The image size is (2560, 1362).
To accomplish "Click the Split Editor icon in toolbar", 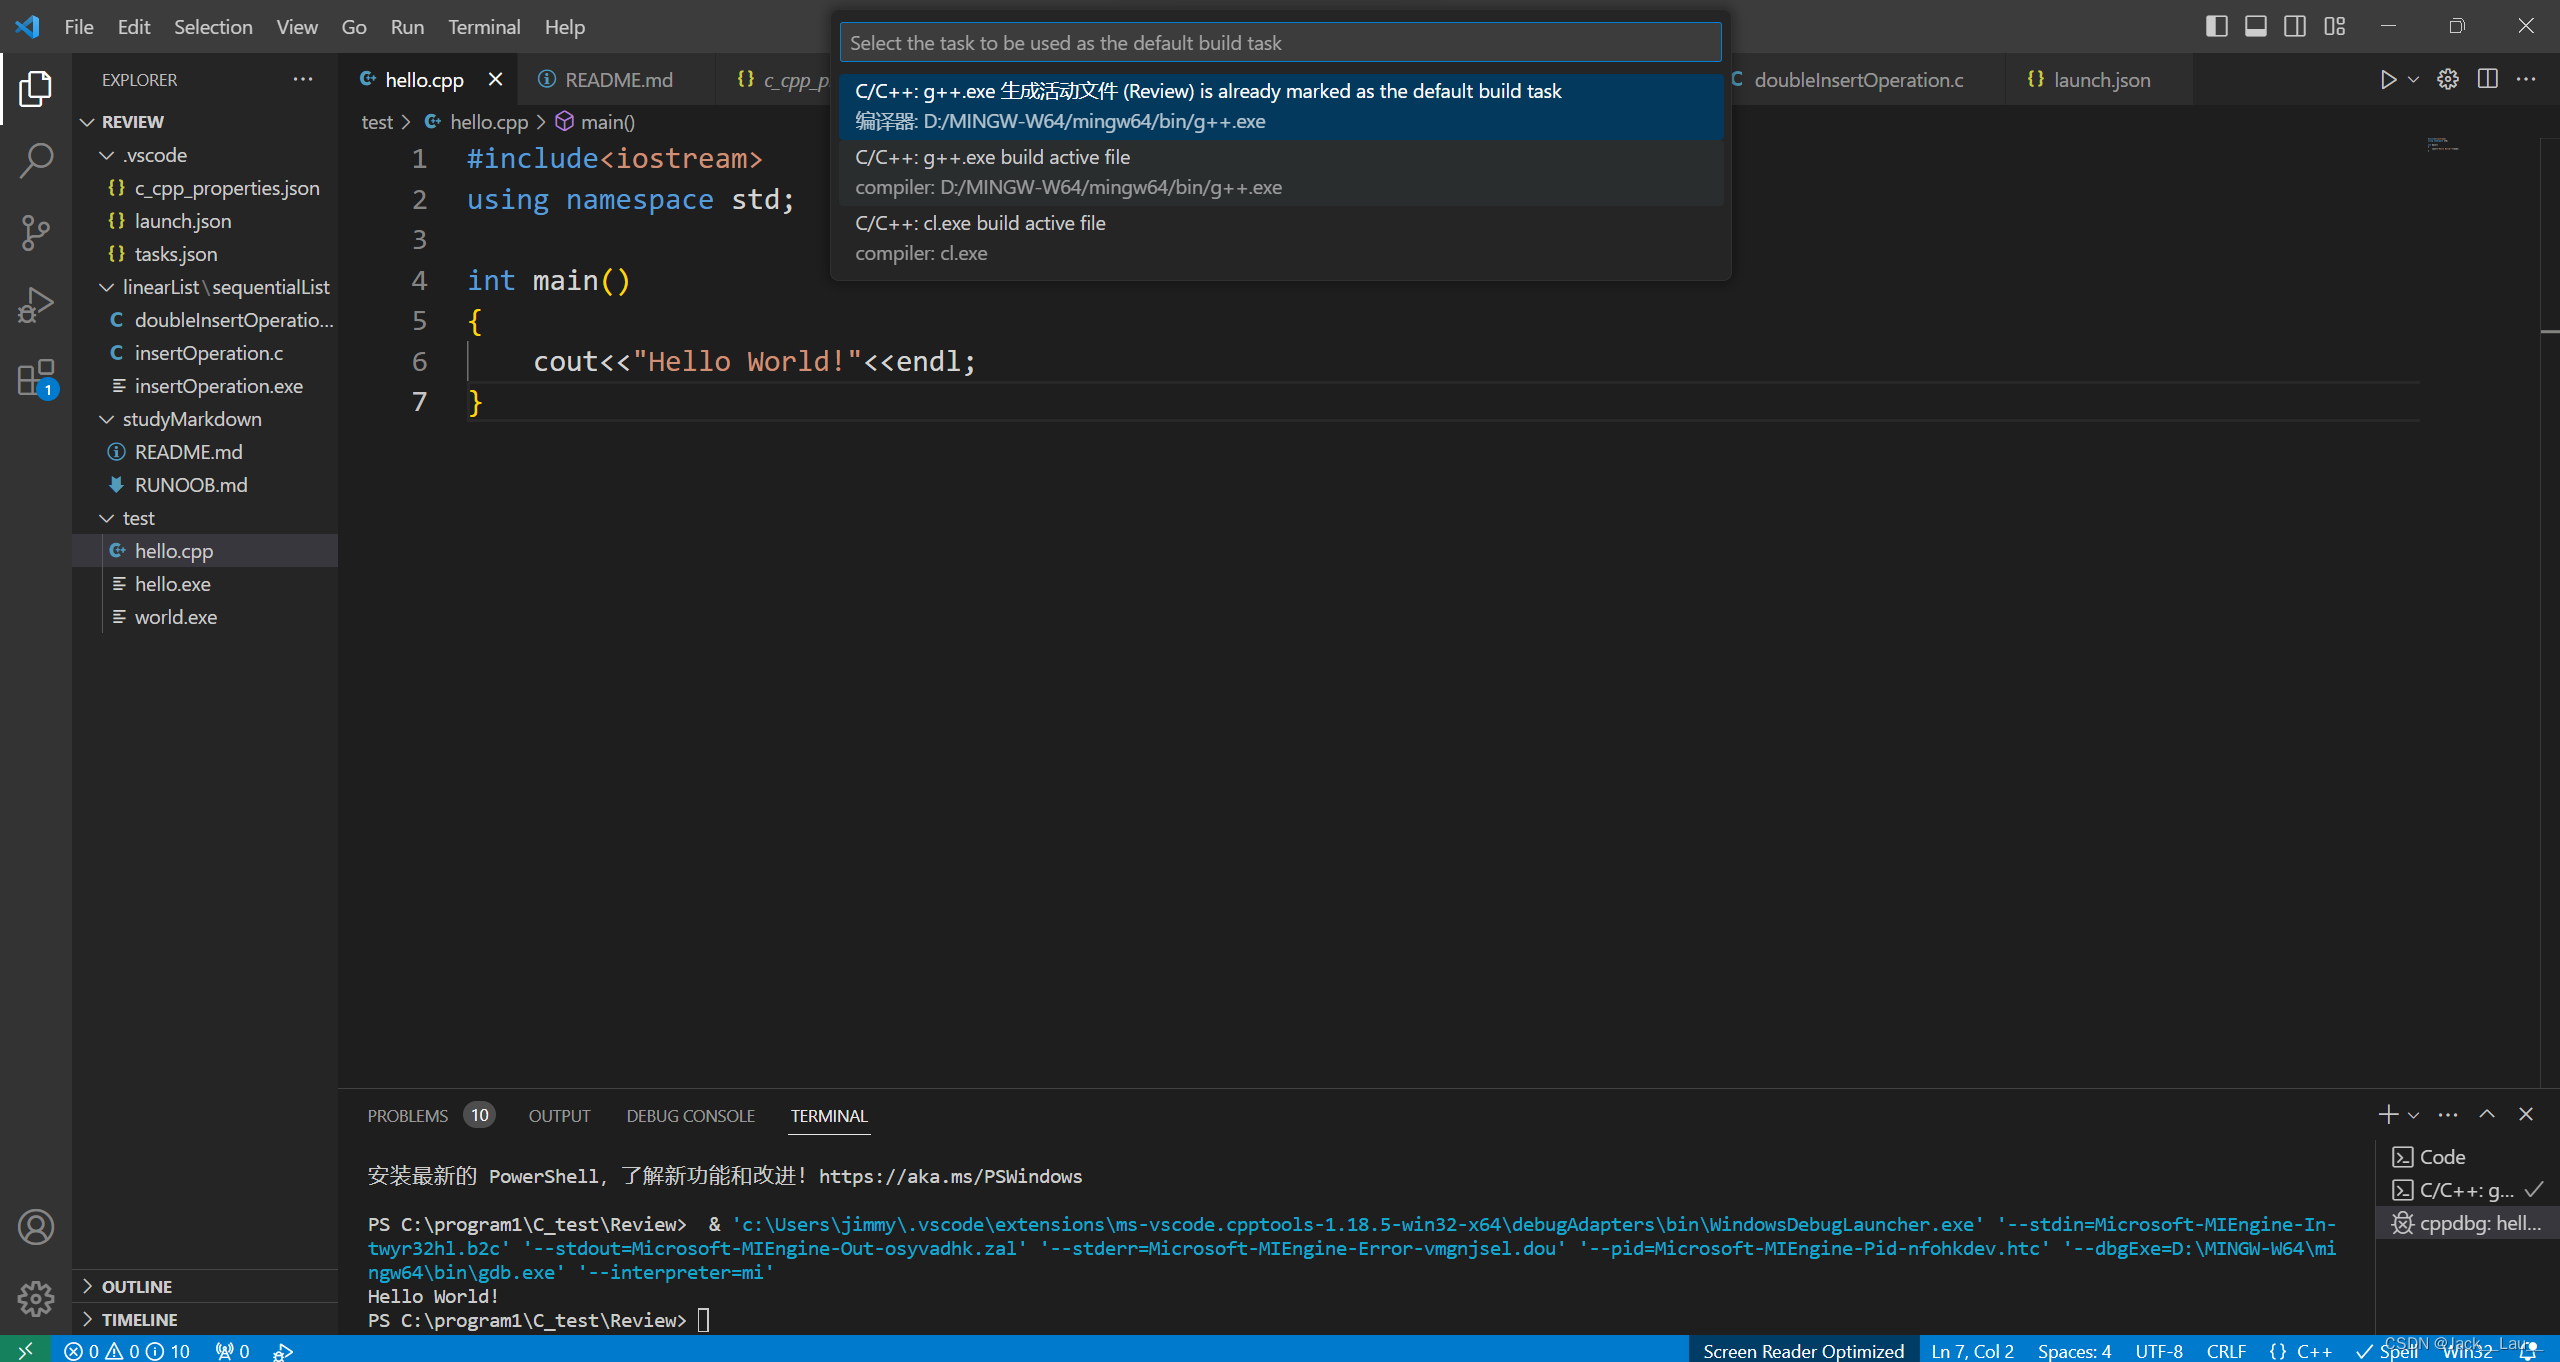I will point(2486,80).
